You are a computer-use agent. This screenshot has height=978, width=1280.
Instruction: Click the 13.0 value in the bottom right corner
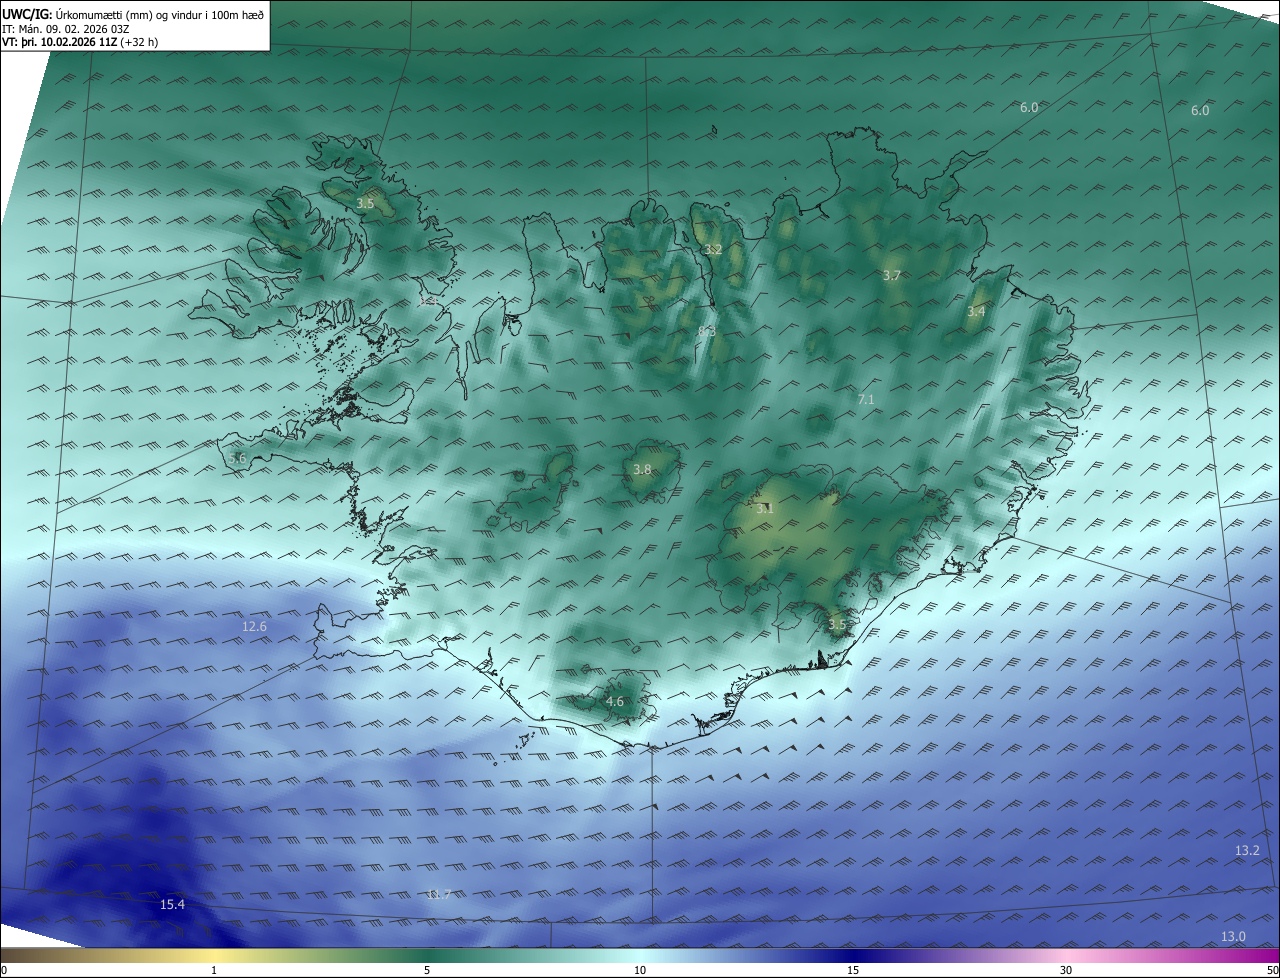1234,936
